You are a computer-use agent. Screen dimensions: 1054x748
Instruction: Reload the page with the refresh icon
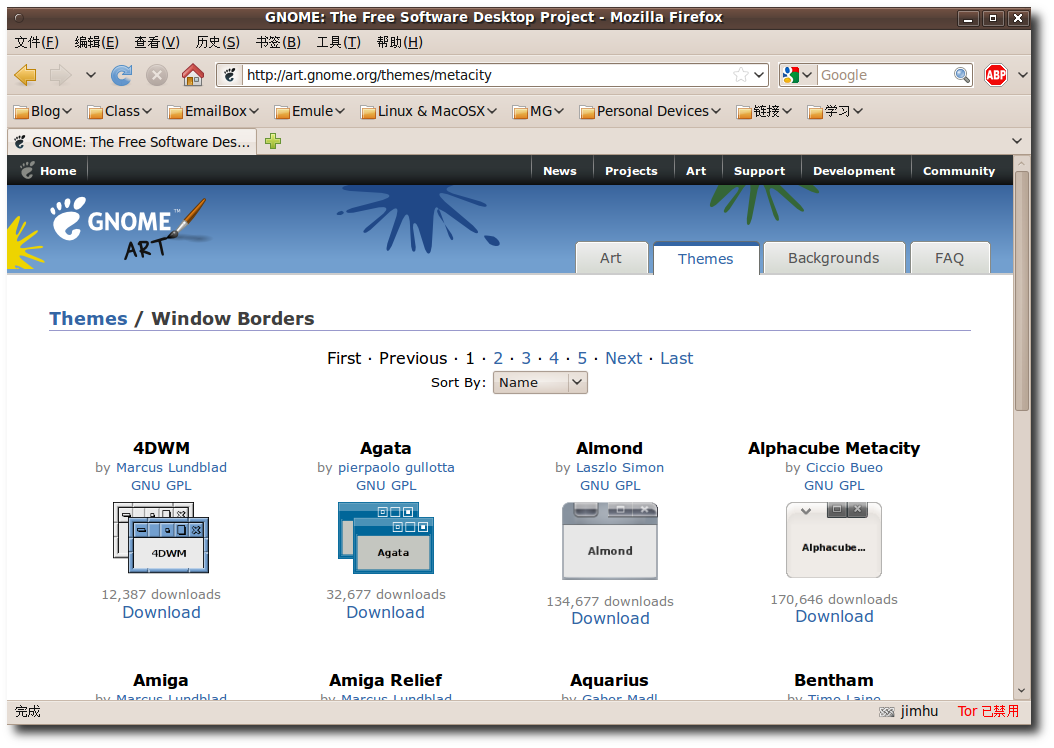coord(121,75)
